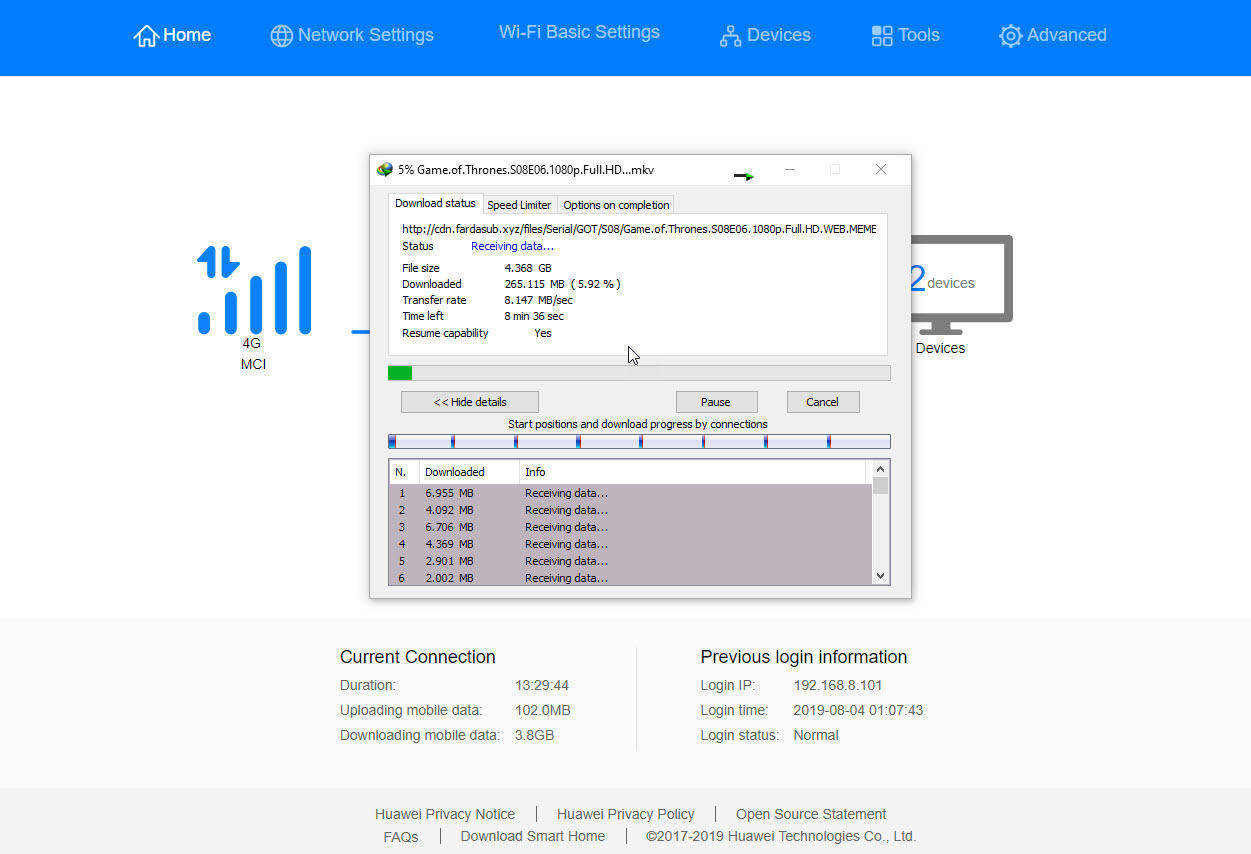Click the Normal login status value
Screen dimensions: 1251x854
click(x=816, y=735)
